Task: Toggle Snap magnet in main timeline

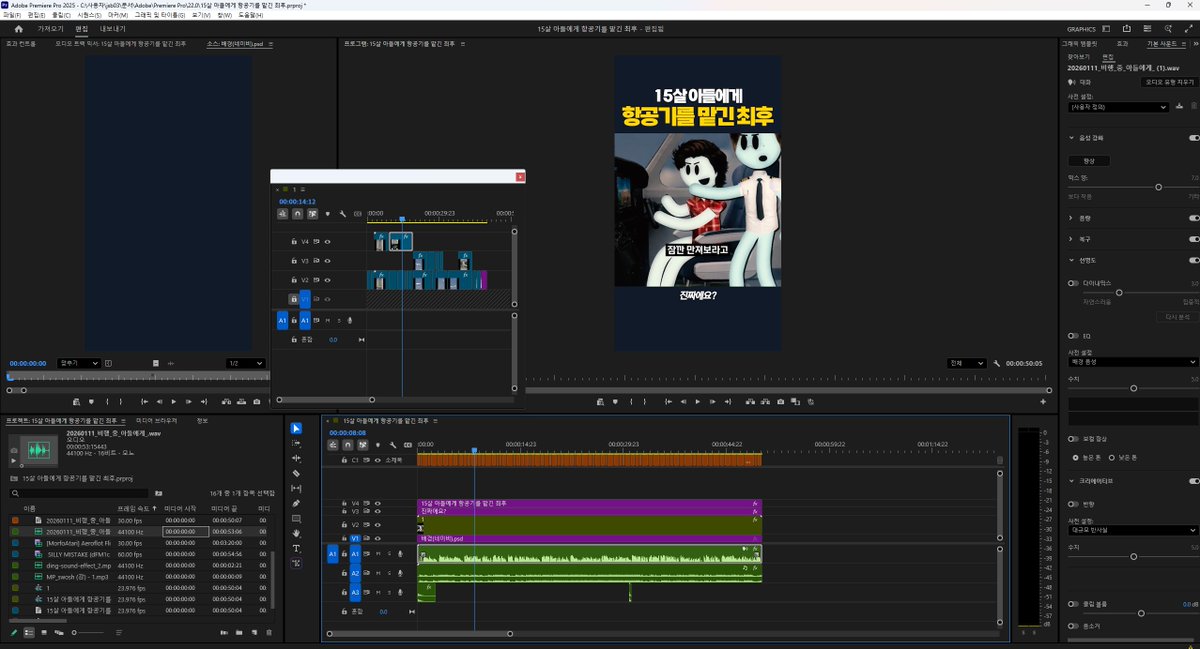Action: click(347, 445)
